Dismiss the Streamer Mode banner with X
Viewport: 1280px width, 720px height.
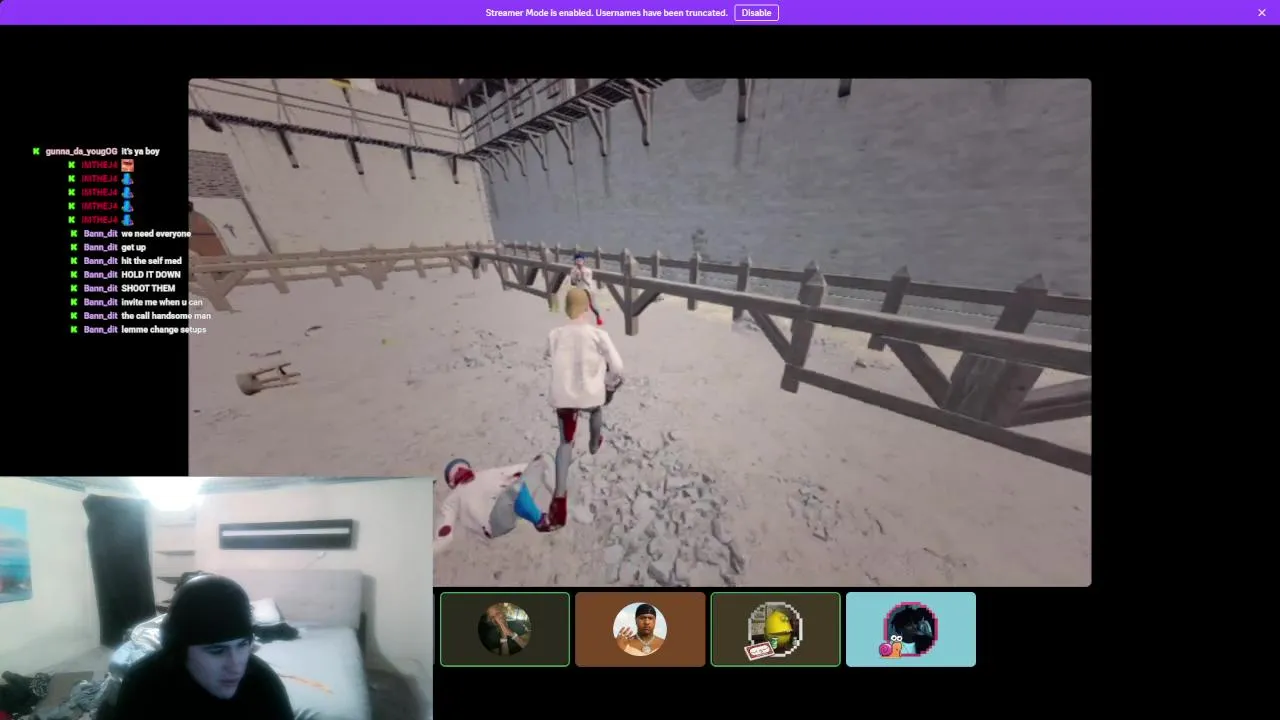(1262, 13)
